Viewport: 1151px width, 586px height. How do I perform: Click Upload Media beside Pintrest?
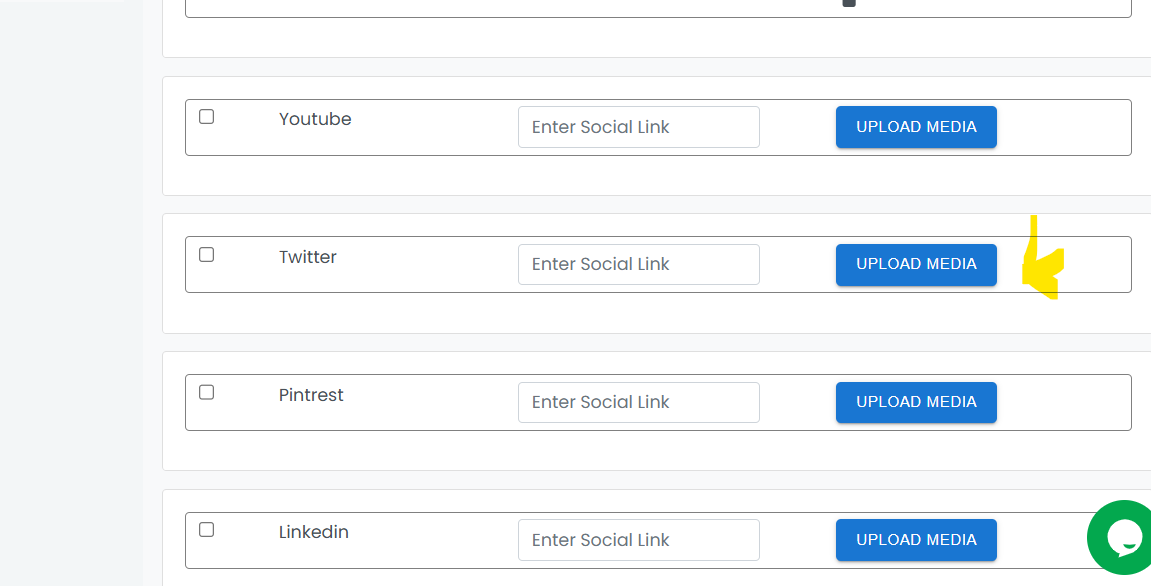[916, 402]
